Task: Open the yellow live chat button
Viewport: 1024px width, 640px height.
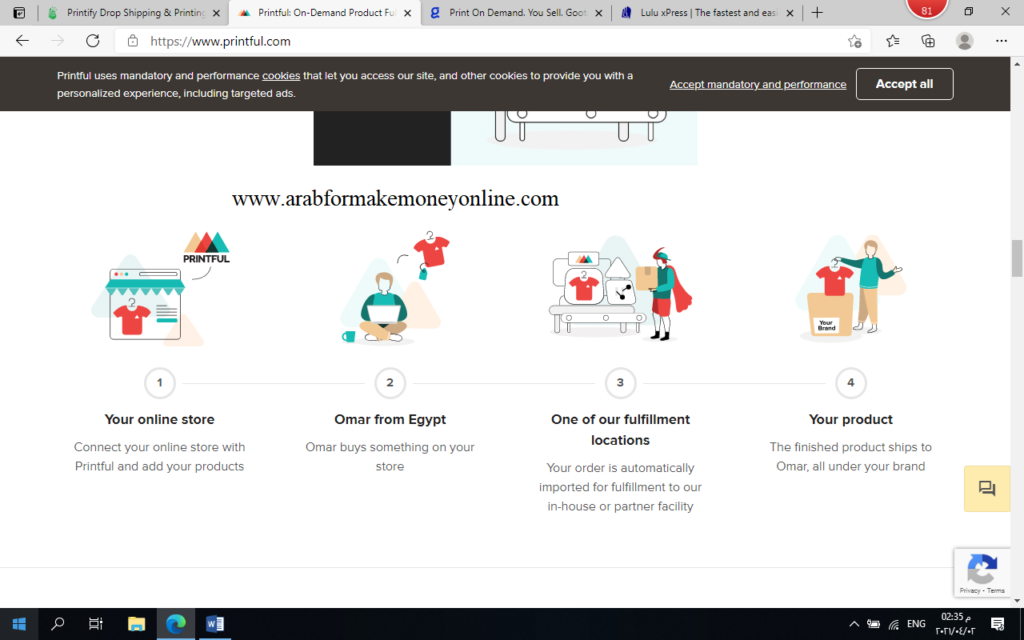Action: click(987, 488)
